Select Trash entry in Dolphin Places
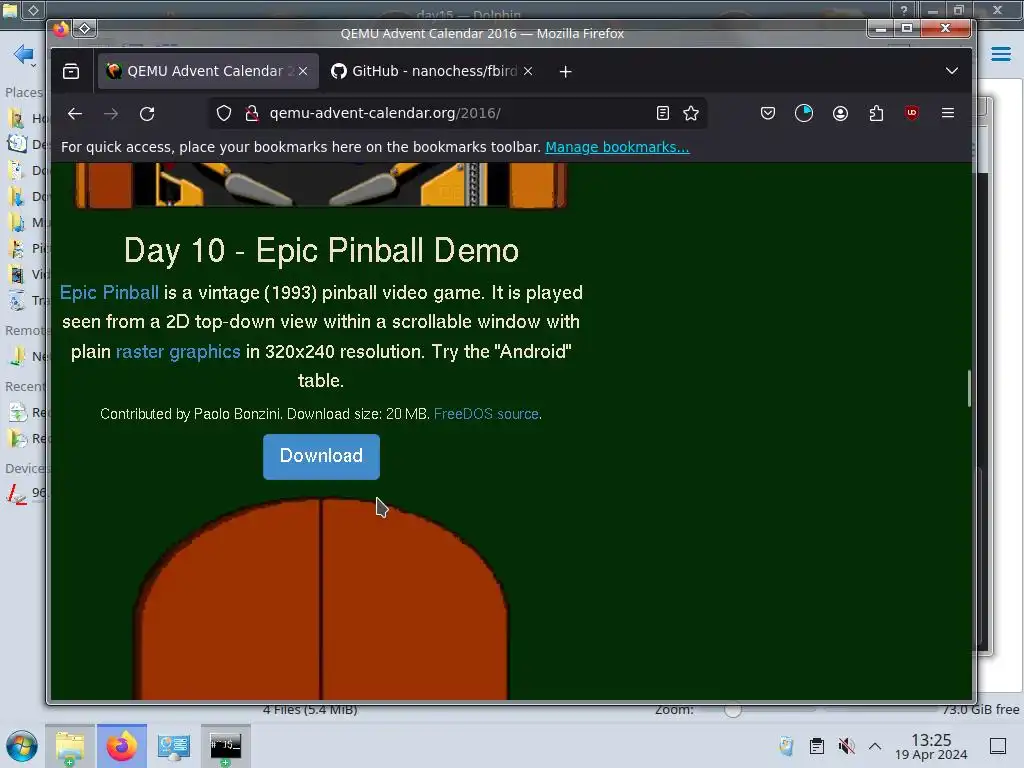1024x768 pixels. click(x=27, y=300)
